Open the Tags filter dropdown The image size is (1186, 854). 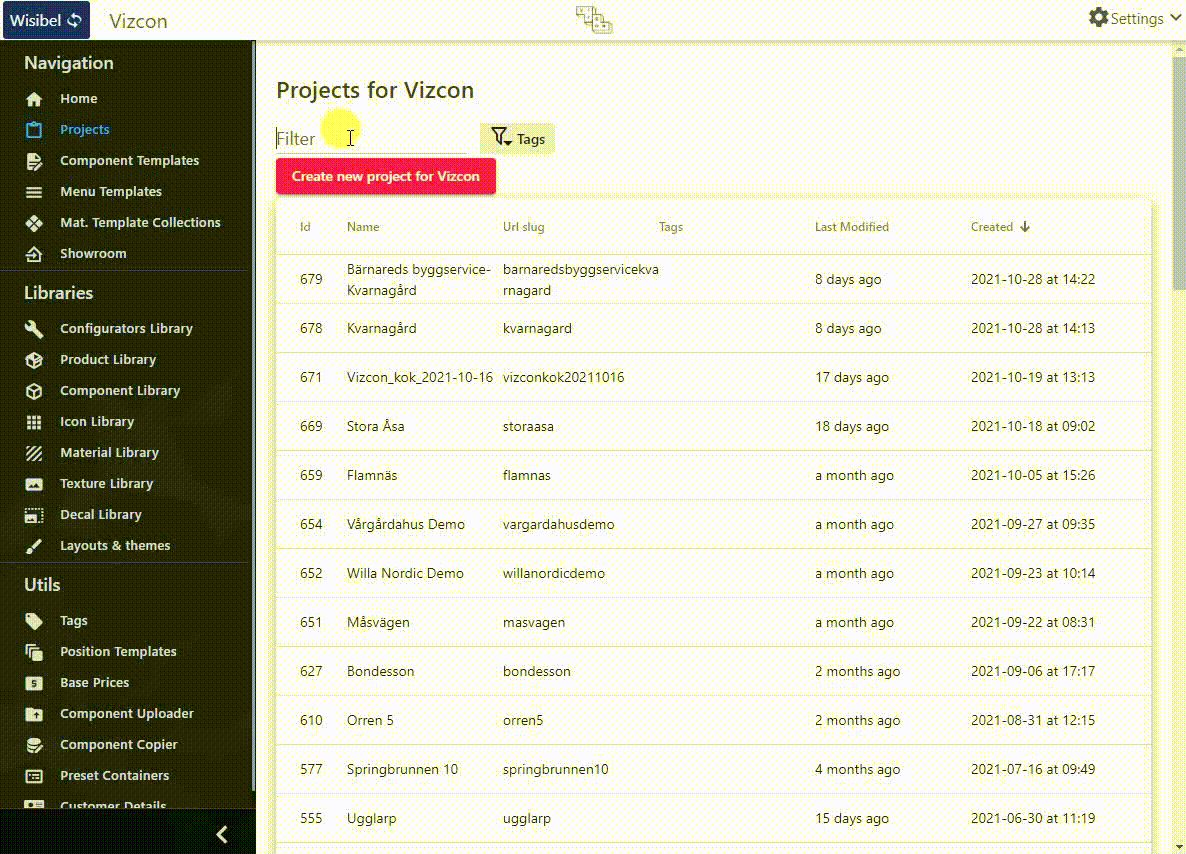click(517, 139)
